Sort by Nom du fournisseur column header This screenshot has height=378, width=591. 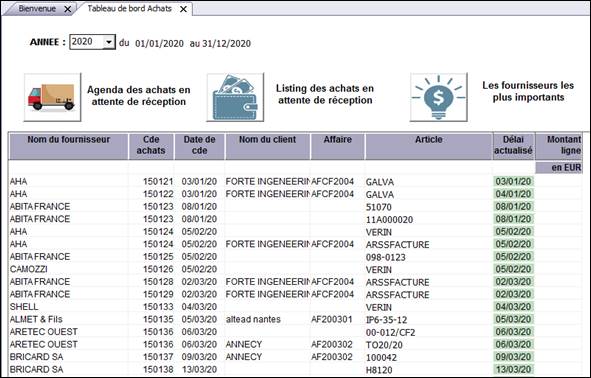[x=69, y=146]
